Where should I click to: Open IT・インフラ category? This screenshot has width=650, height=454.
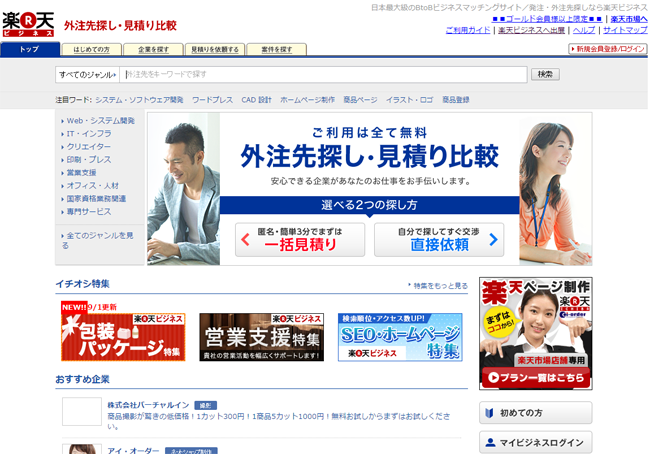click(x=89, y=134)
